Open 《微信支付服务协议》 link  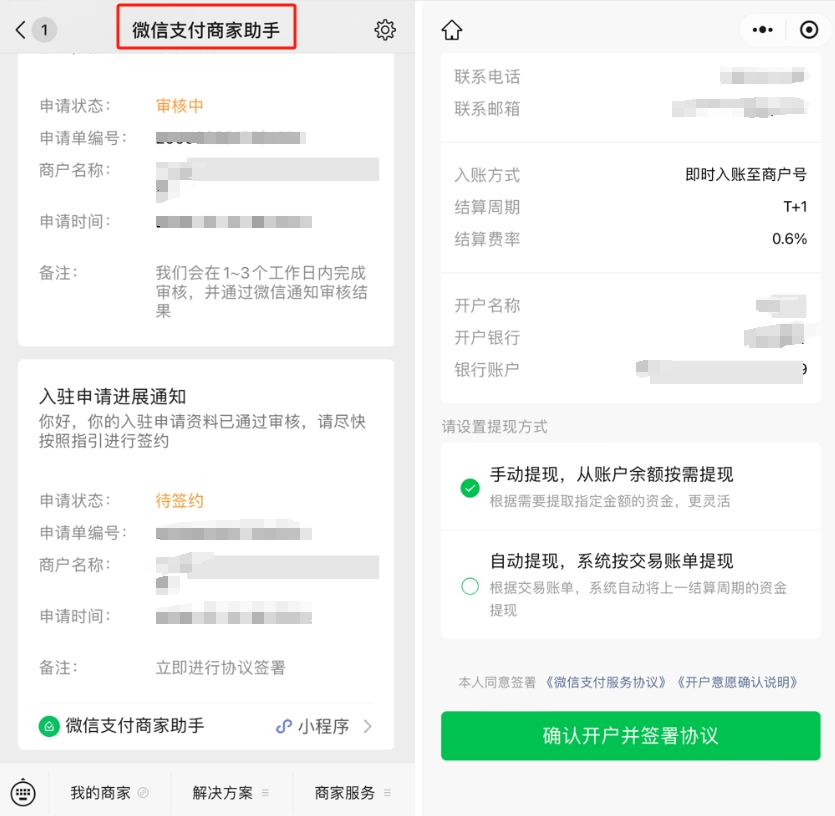(x=605, y=682)
